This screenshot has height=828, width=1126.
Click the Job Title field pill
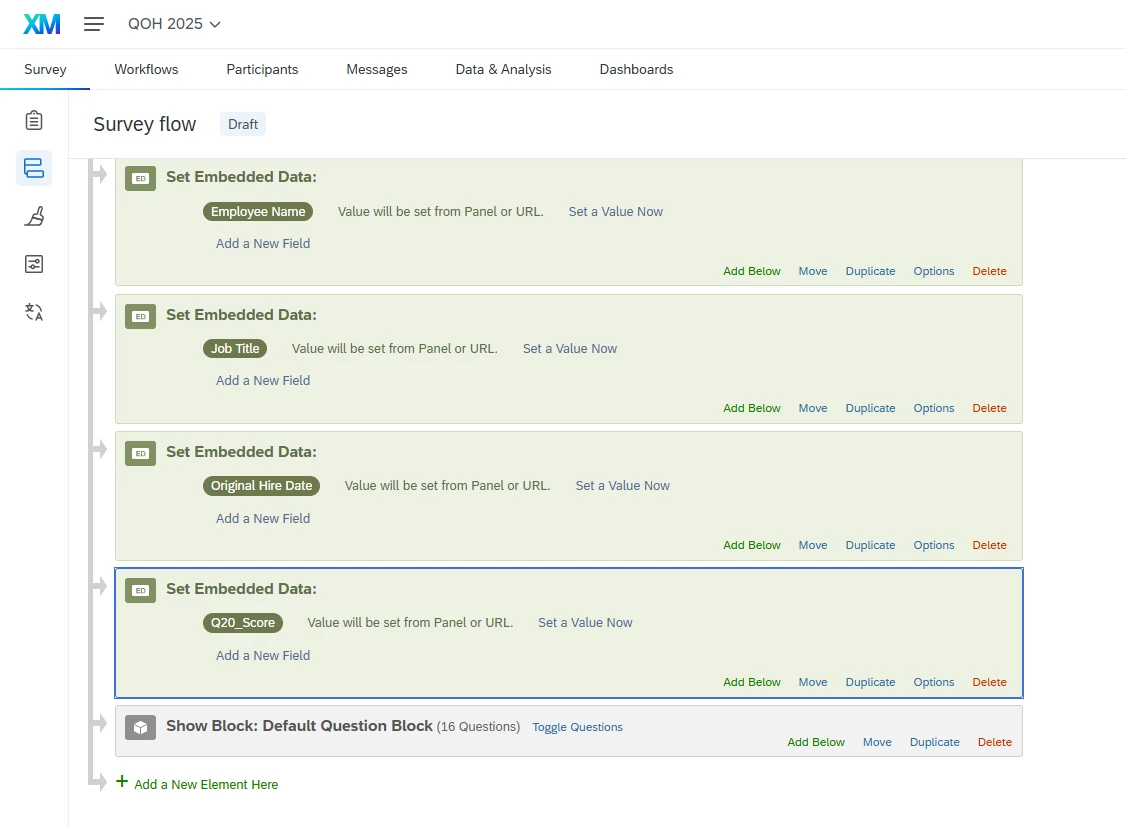(x=235, y=348)
